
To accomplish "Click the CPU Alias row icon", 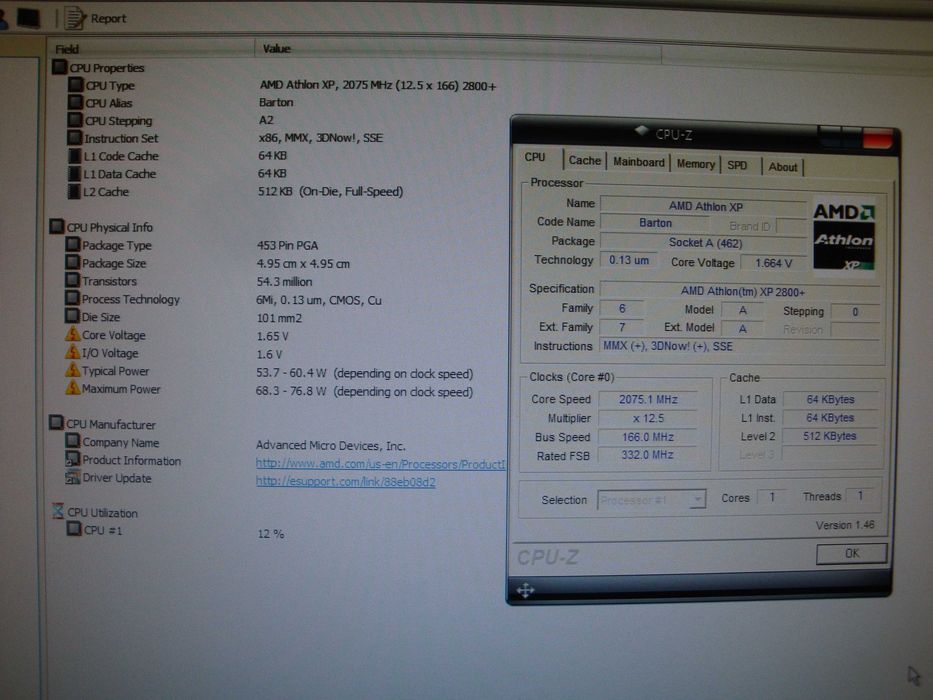I will tap(76, 102).
